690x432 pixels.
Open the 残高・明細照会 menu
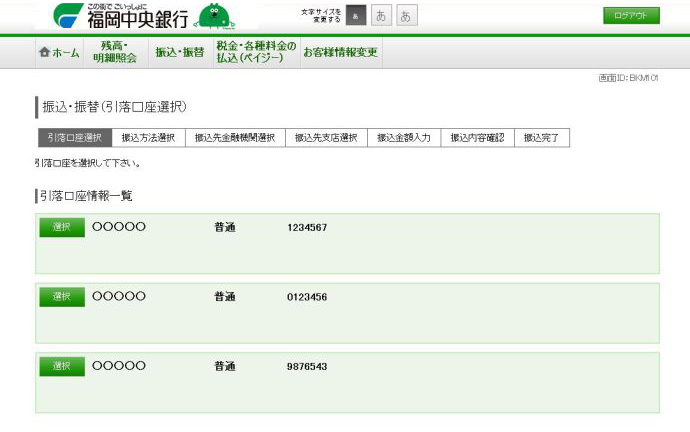(x=115, y=53)
